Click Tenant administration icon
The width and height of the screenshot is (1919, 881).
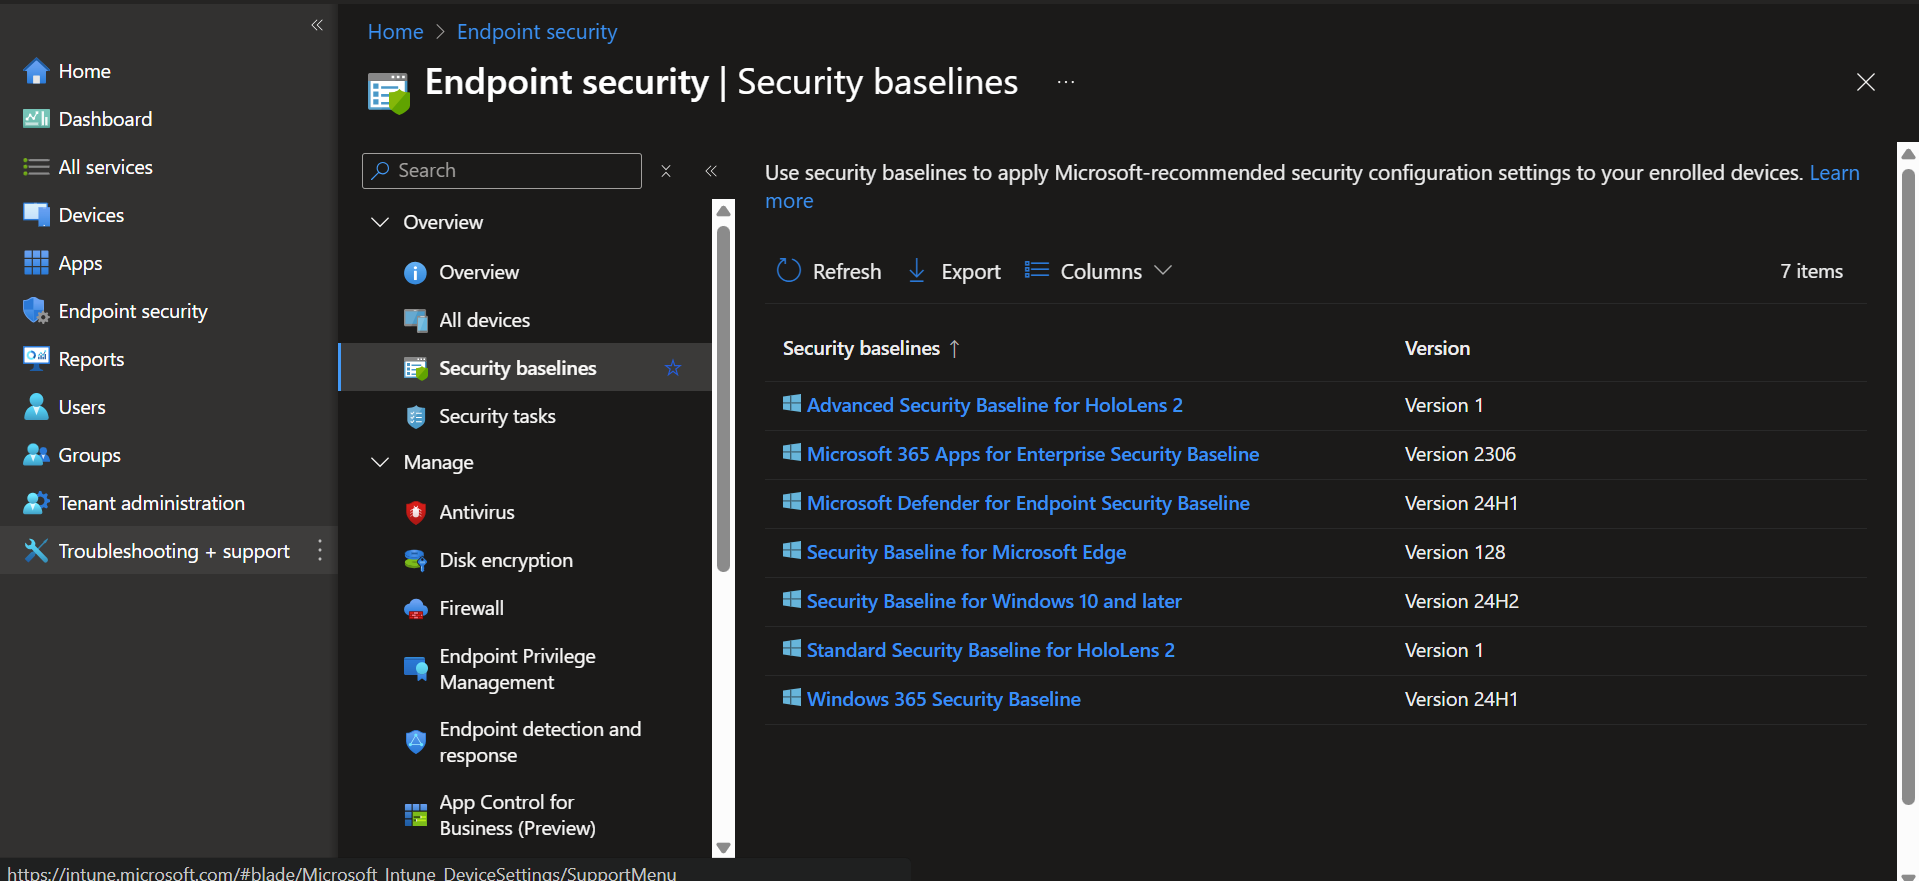[x=36, y=503]
